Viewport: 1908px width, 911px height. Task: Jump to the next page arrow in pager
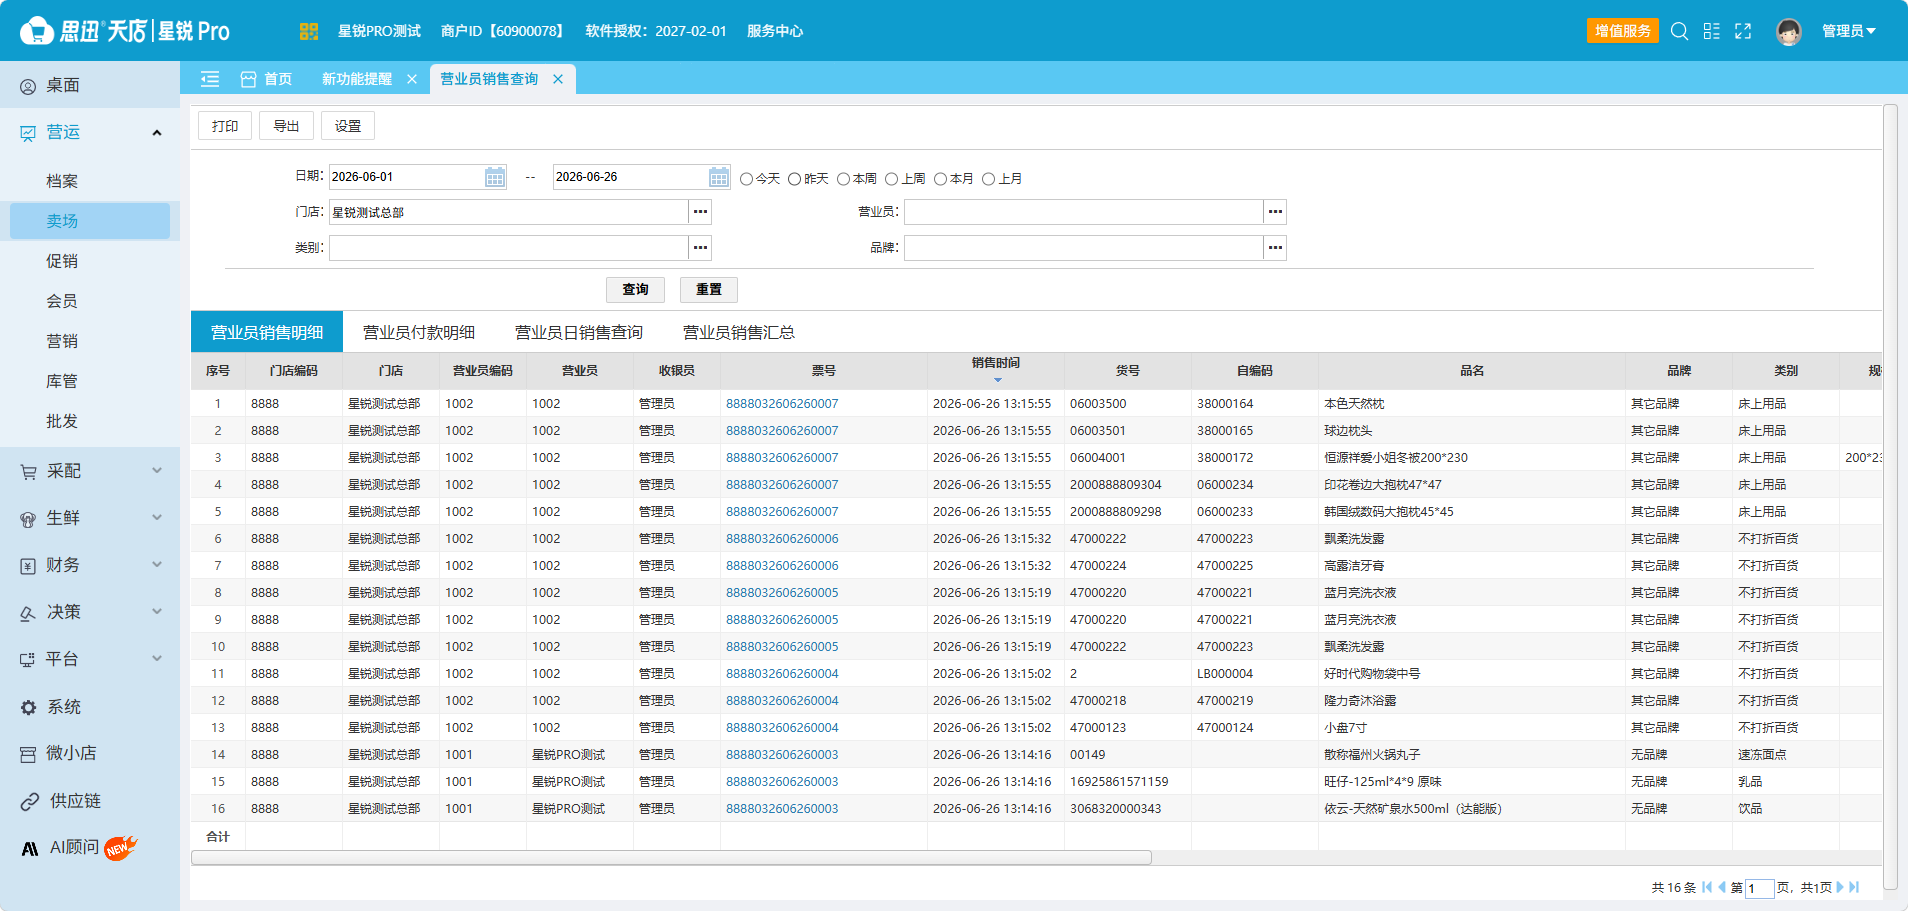pos(1840,887)
